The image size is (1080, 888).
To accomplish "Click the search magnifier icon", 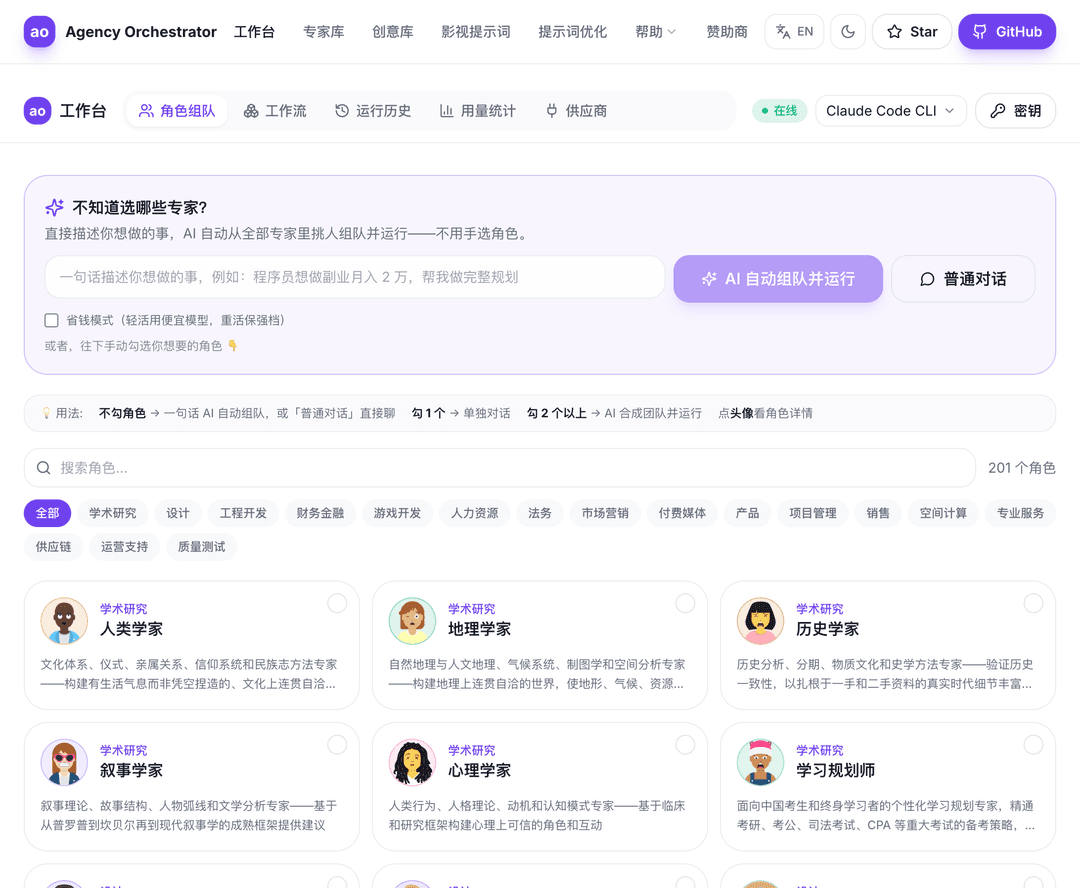I will (43, 468).
